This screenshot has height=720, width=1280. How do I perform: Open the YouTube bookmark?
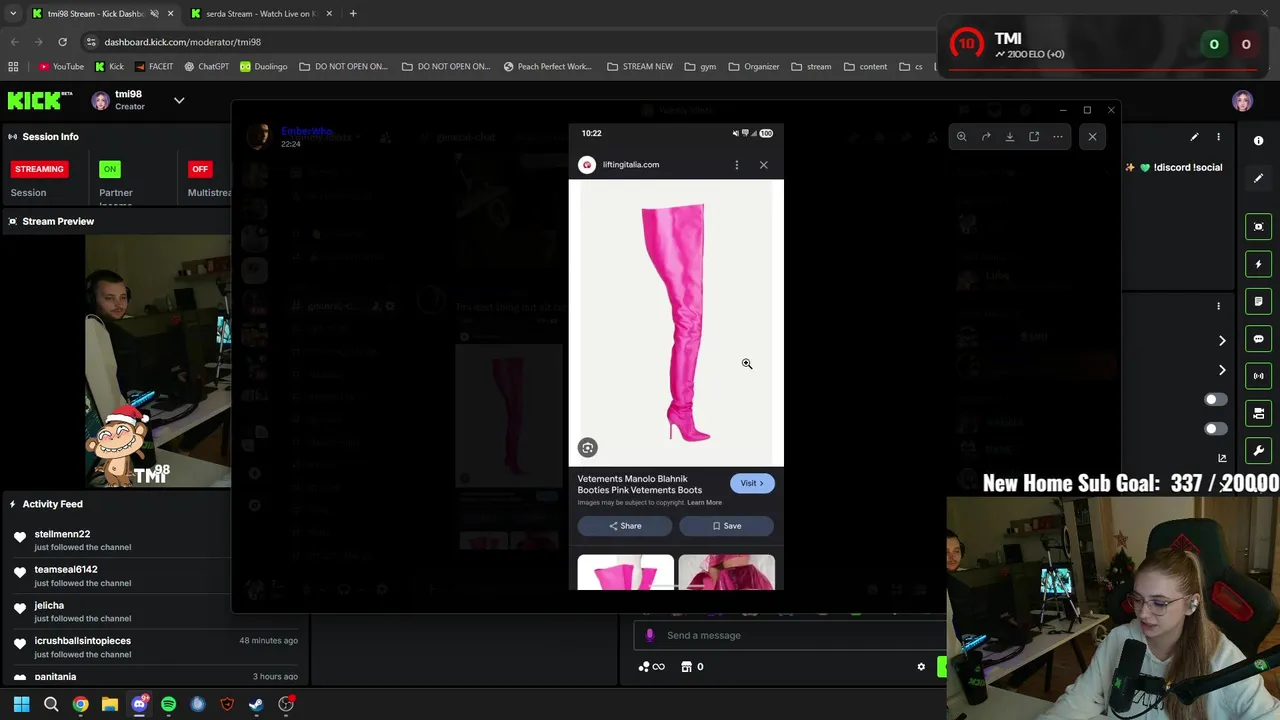click(61, 67)
